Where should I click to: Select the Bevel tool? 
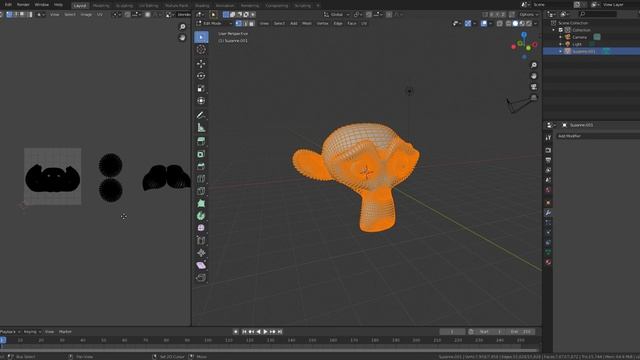pyautogui.click(x=201, y=167)
